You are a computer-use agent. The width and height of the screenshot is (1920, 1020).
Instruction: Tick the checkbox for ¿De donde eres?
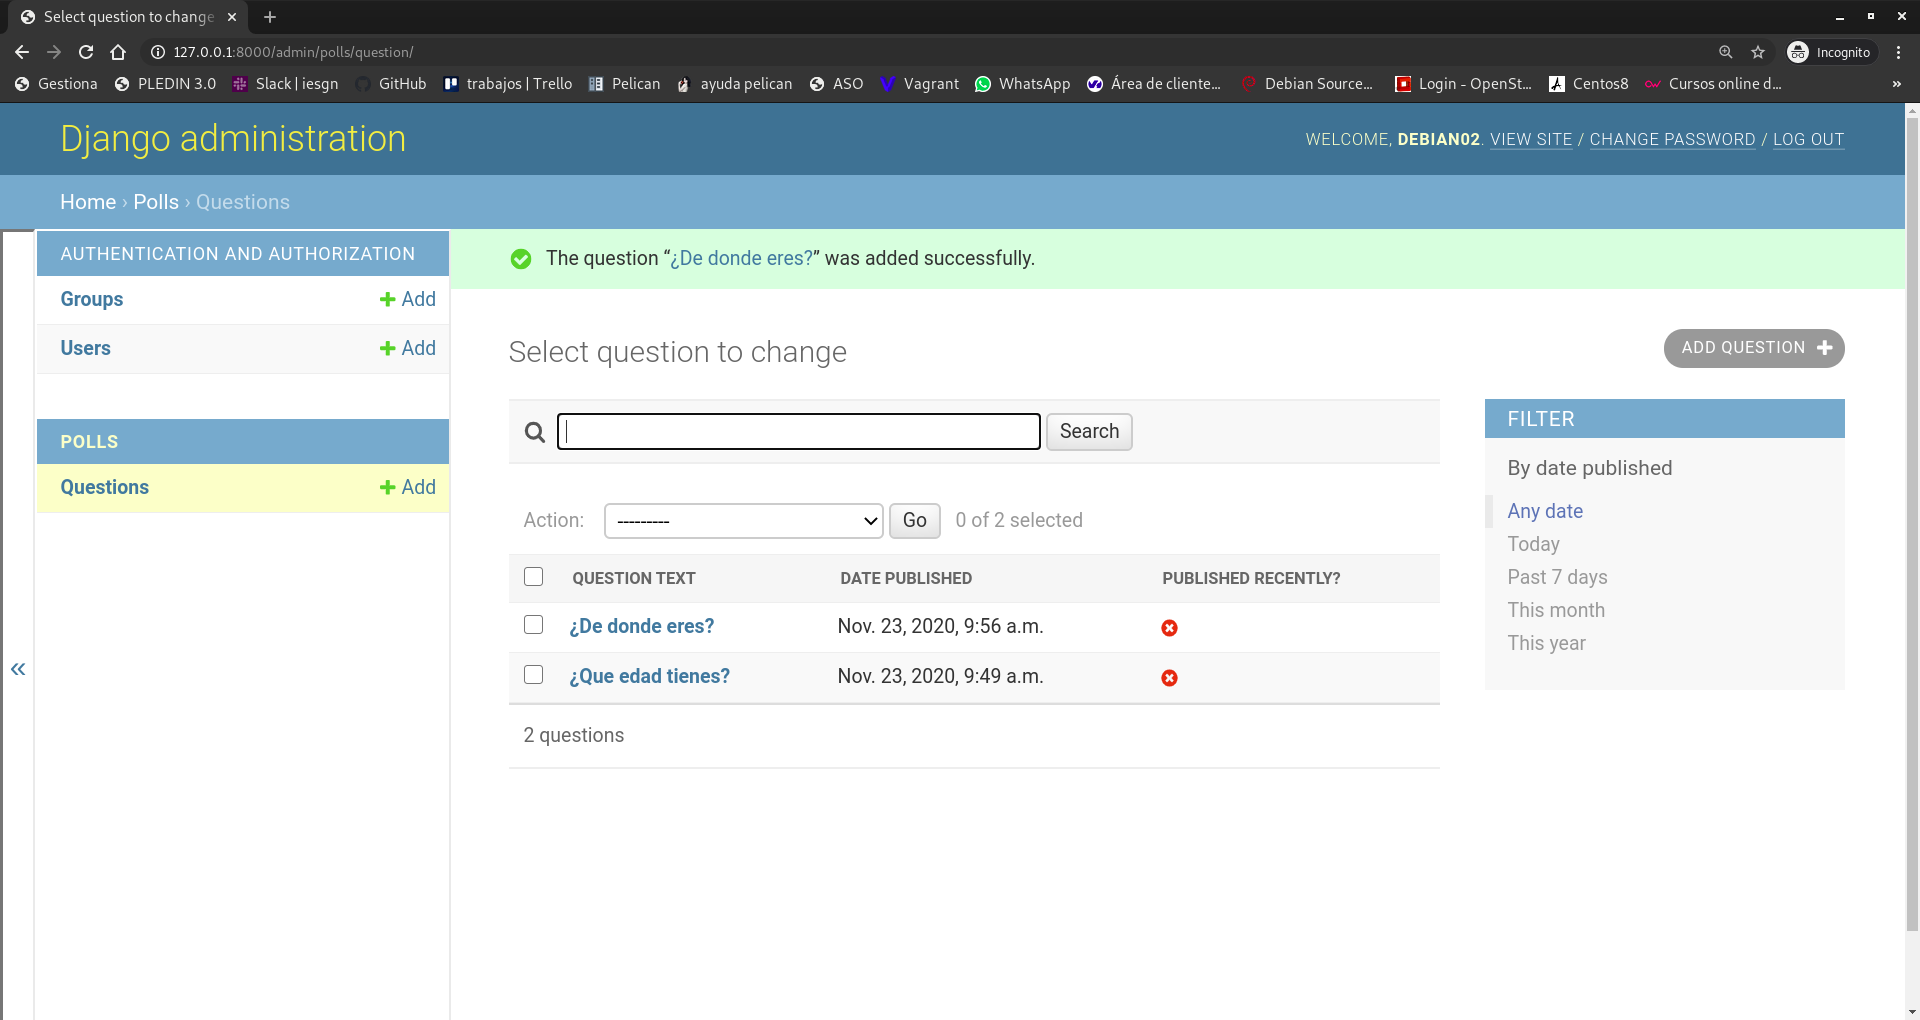[x=534, y=625]
